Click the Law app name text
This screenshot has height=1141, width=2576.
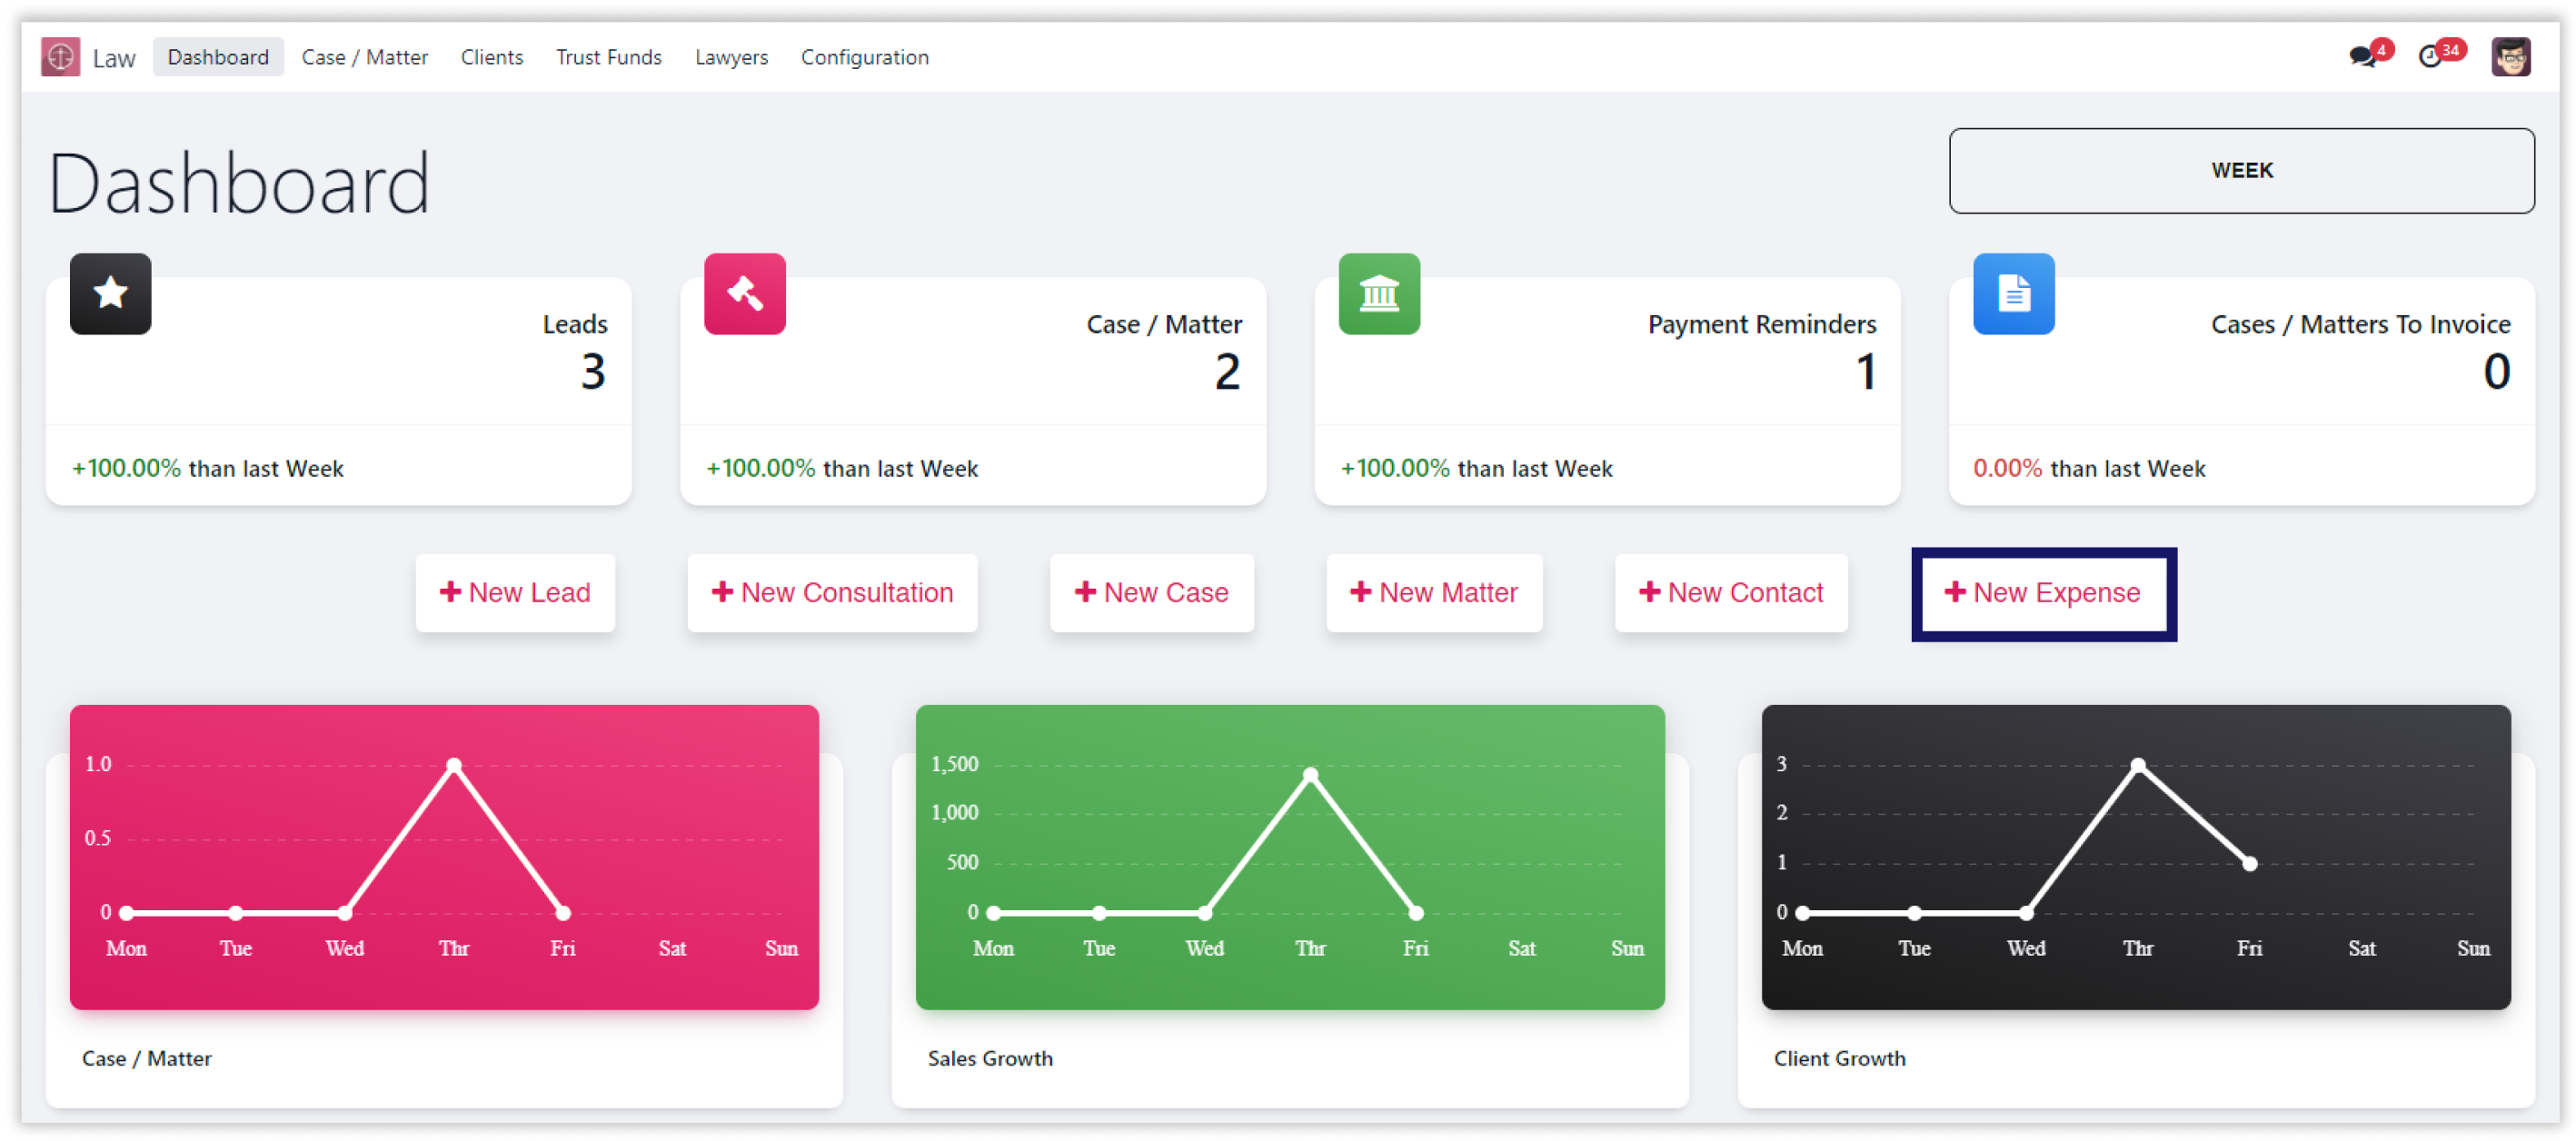[x=114, y=58]
